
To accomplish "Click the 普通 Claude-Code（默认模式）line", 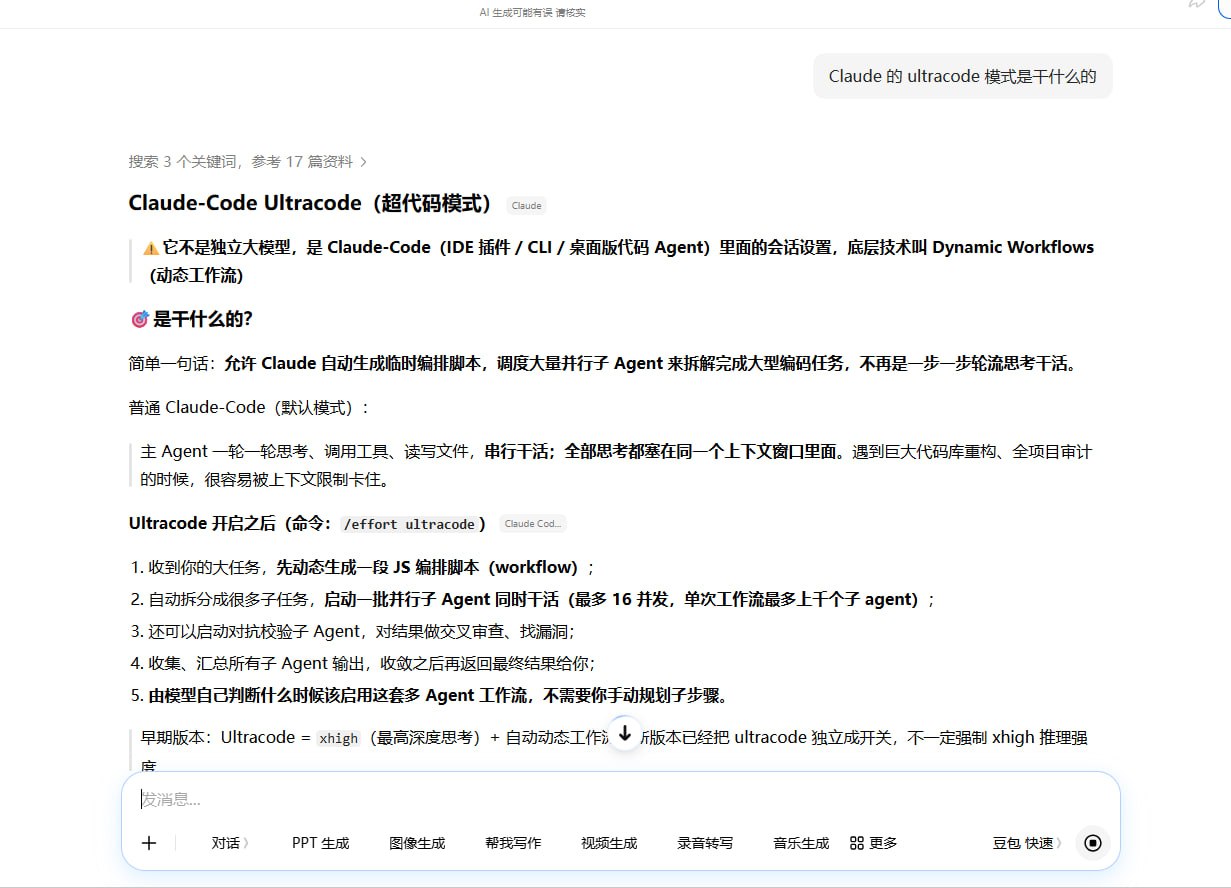I will [249, 407].
